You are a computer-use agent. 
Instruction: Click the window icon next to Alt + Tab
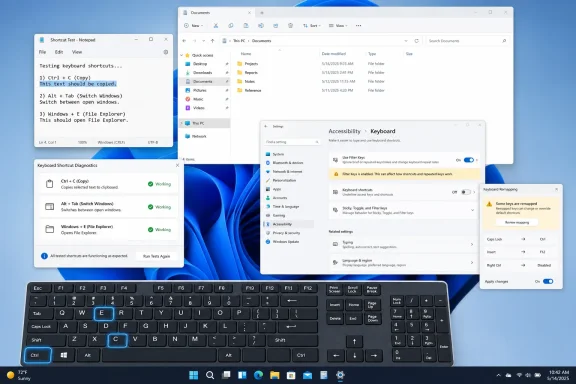49,207
